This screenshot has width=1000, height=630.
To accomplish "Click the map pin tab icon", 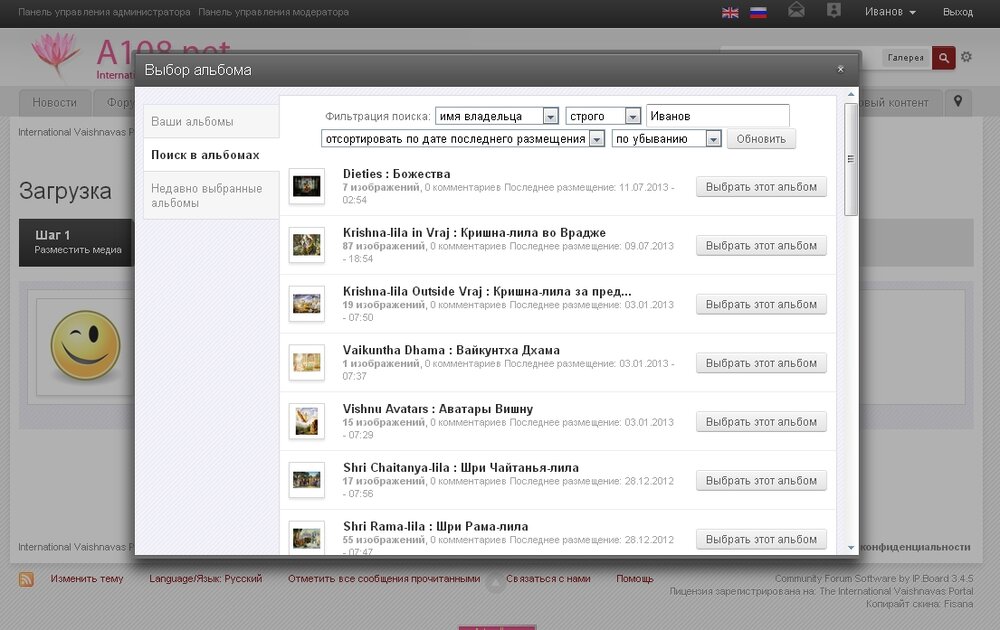I will (958, 102).
